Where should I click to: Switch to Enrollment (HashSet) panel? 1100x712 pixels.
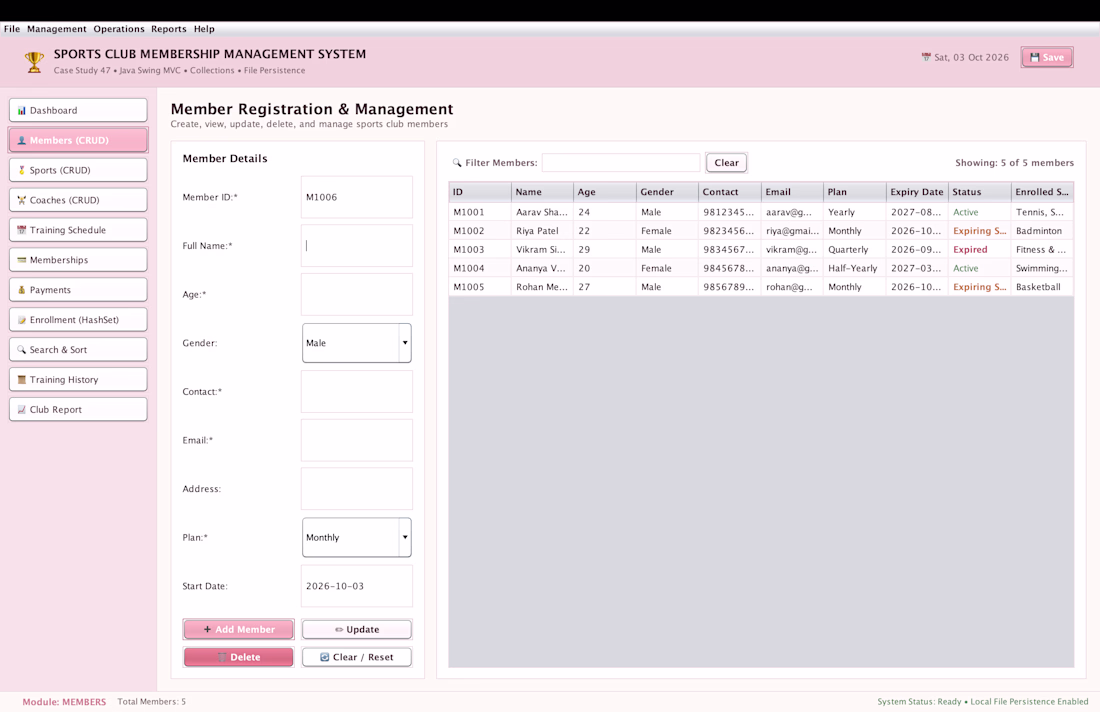pyautogui.click(x=78, y=320)
